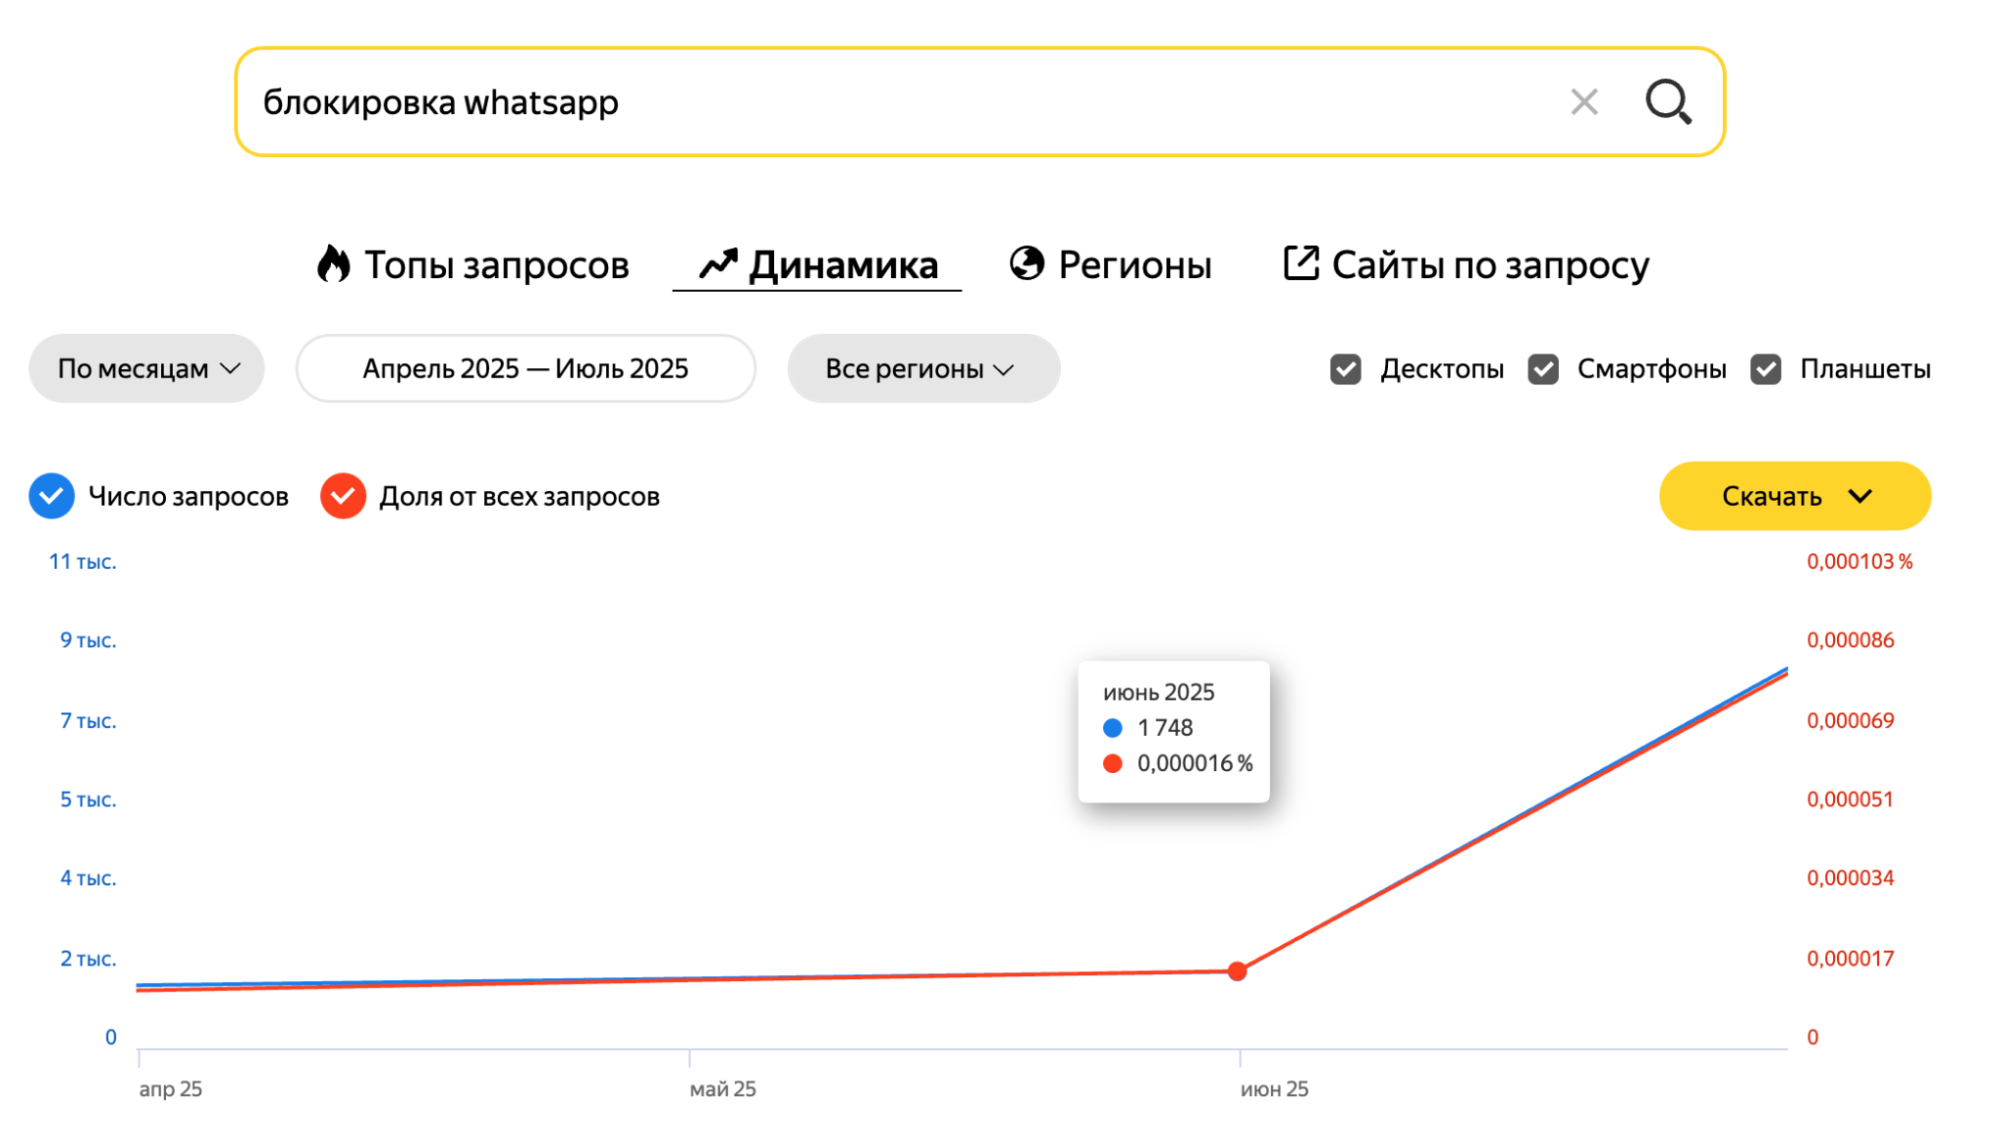Click the 'июнь 2025' tooltip heading
The image size is (1999, 1145).
click(x=1159, y=692)
